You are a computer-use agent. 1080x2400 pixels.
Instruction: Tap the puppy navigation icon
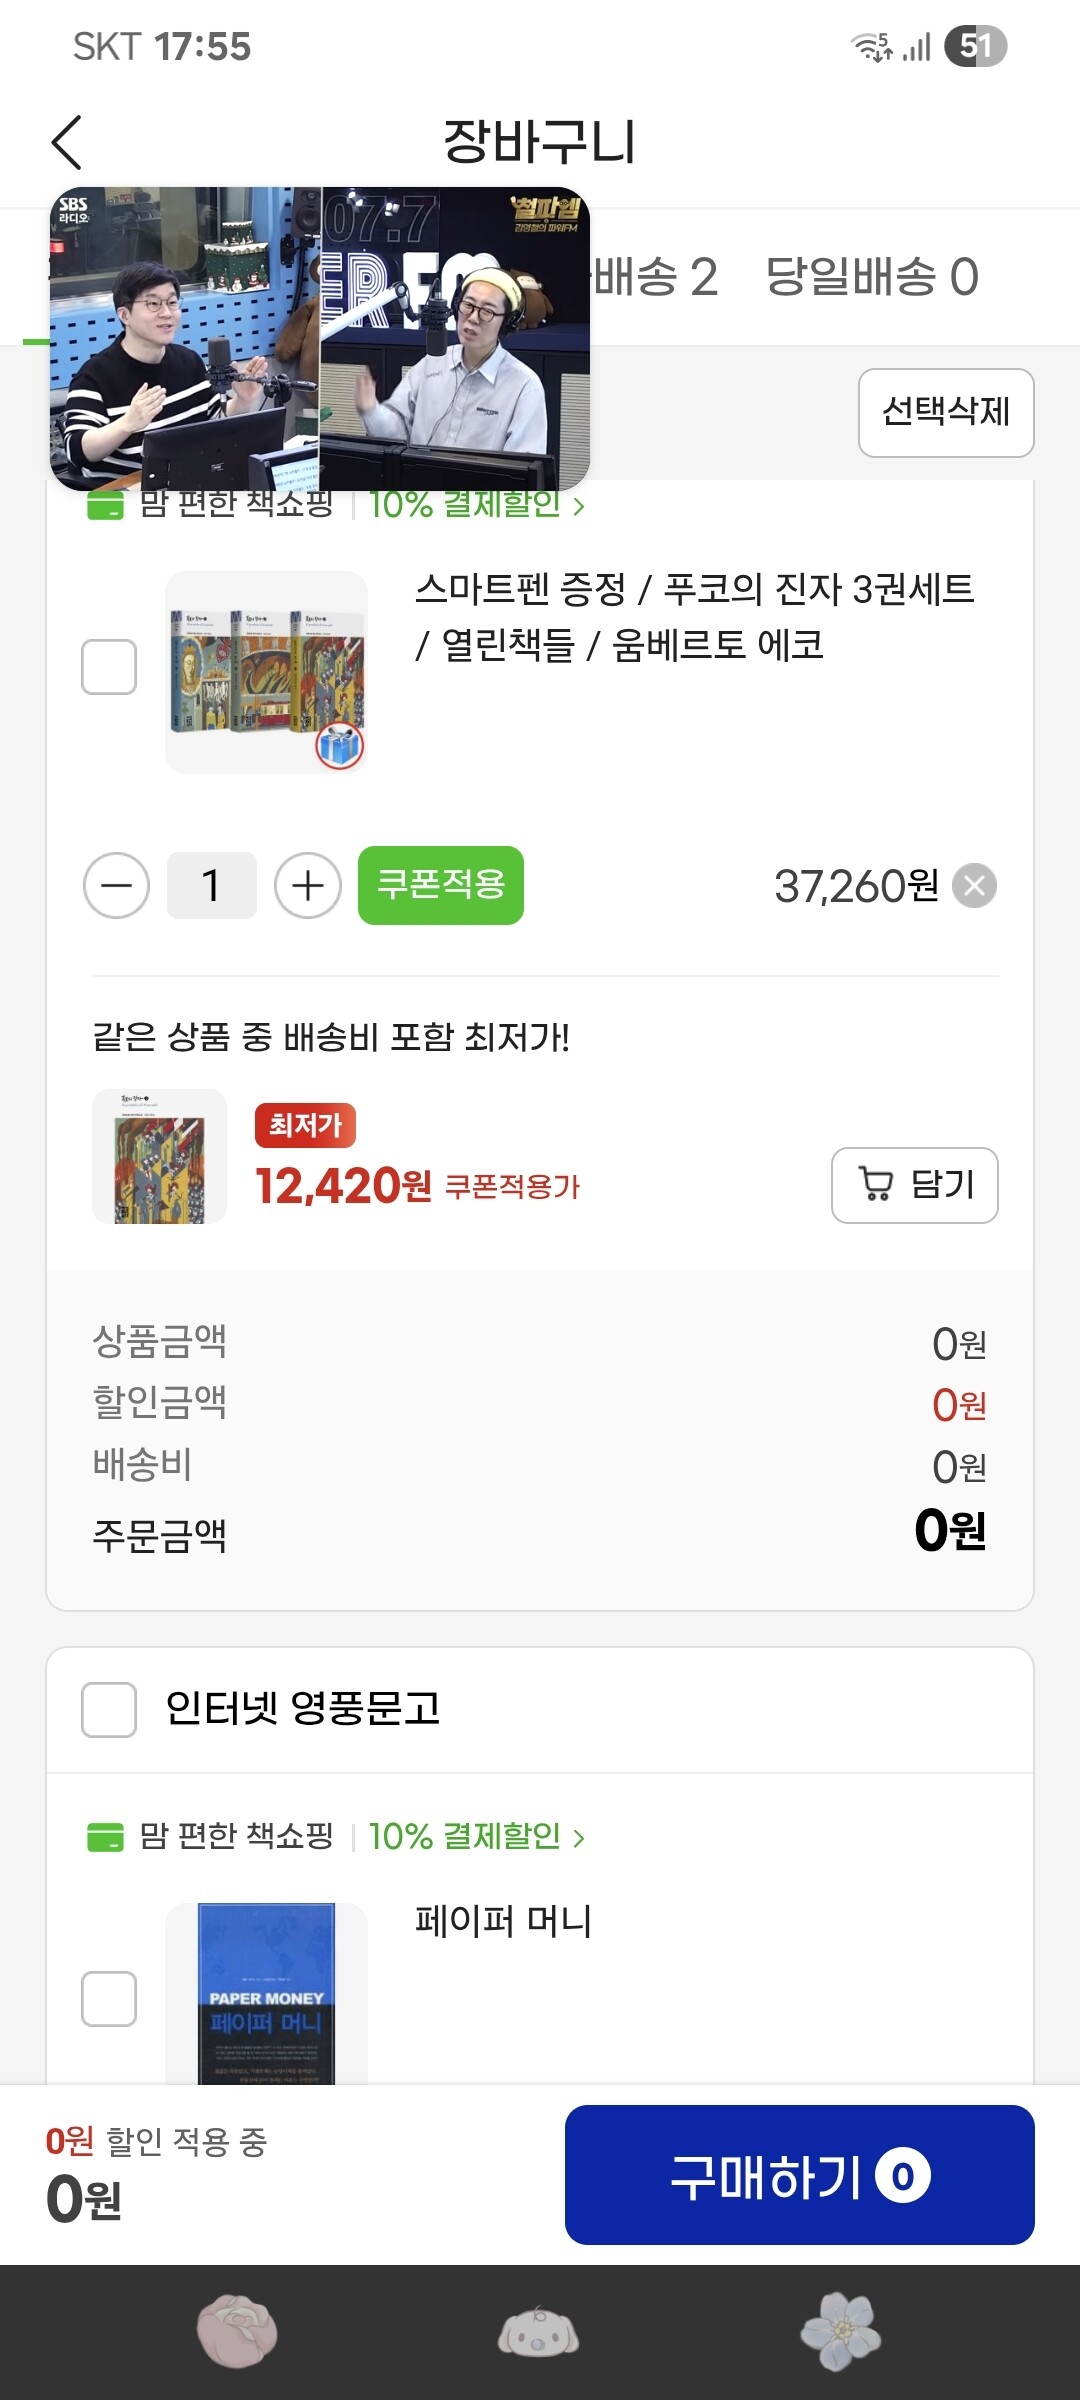click(539, 2332)
